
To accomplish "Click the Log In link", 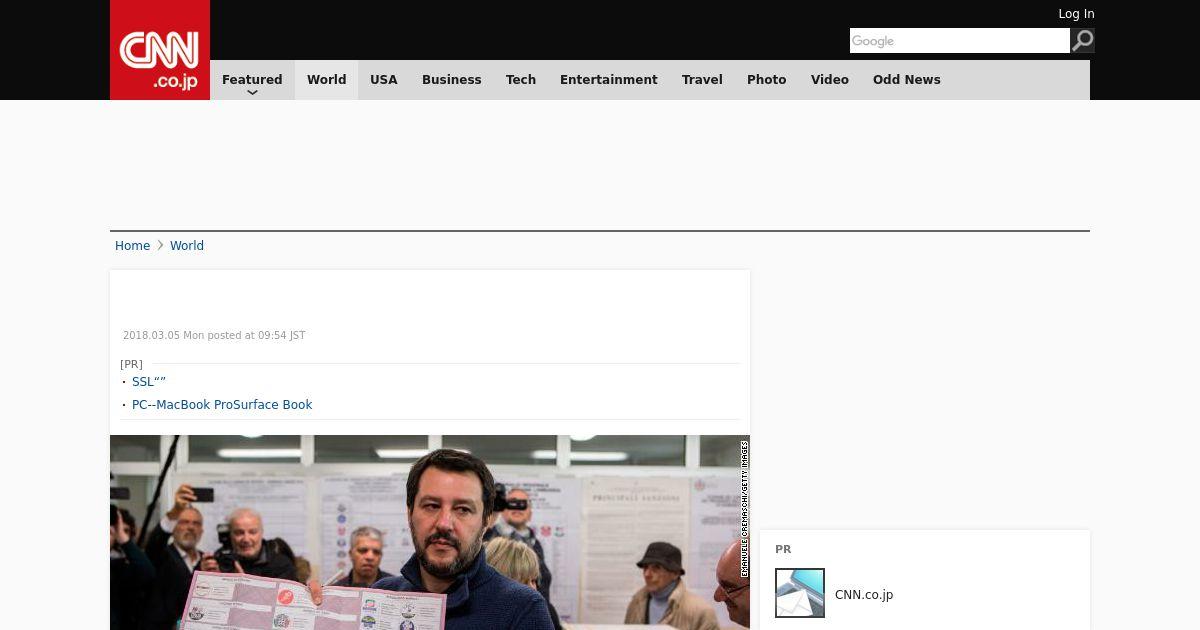I will (x=1076, y=14).
